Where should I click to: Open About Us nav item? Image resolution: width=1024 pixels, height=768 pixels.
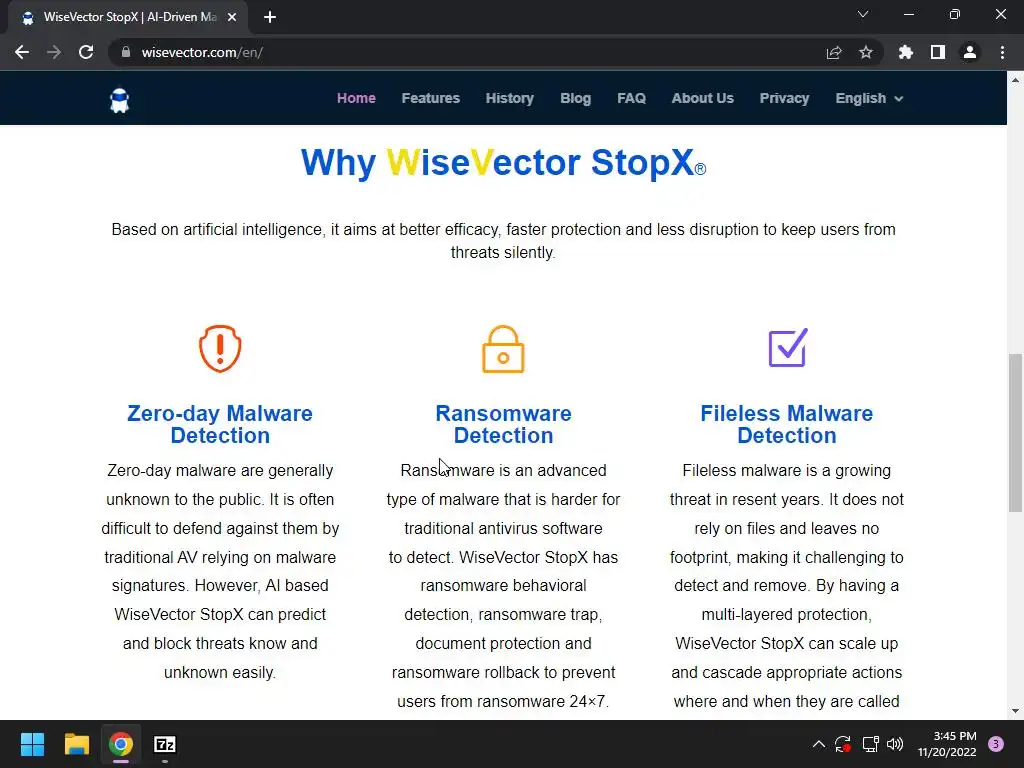click(x=703, y=98)
